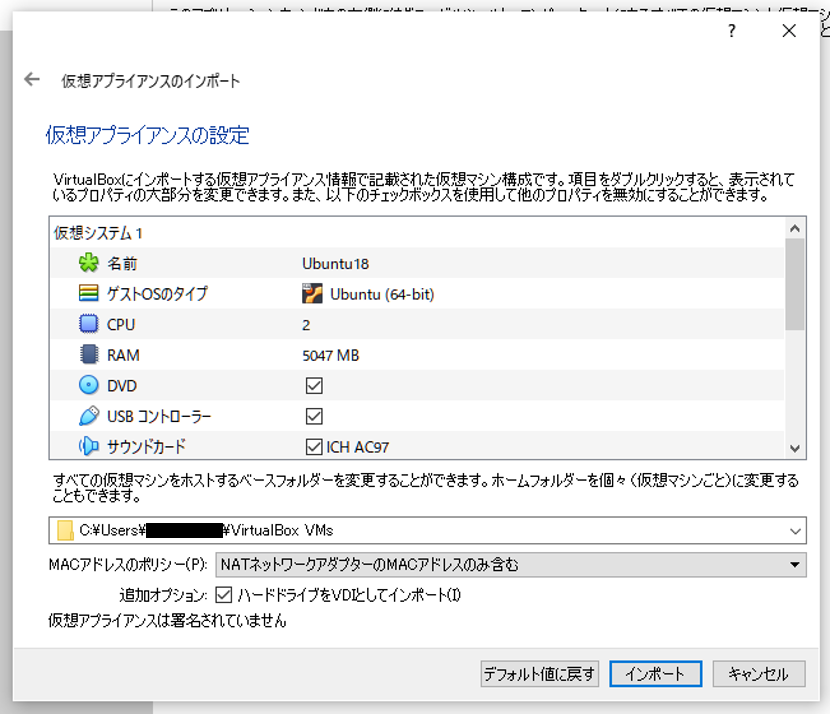This screenshot has width=830, height=714.
Task: Click the 仮想アプライアンスのインポート title text
Action: coord(150,81)
